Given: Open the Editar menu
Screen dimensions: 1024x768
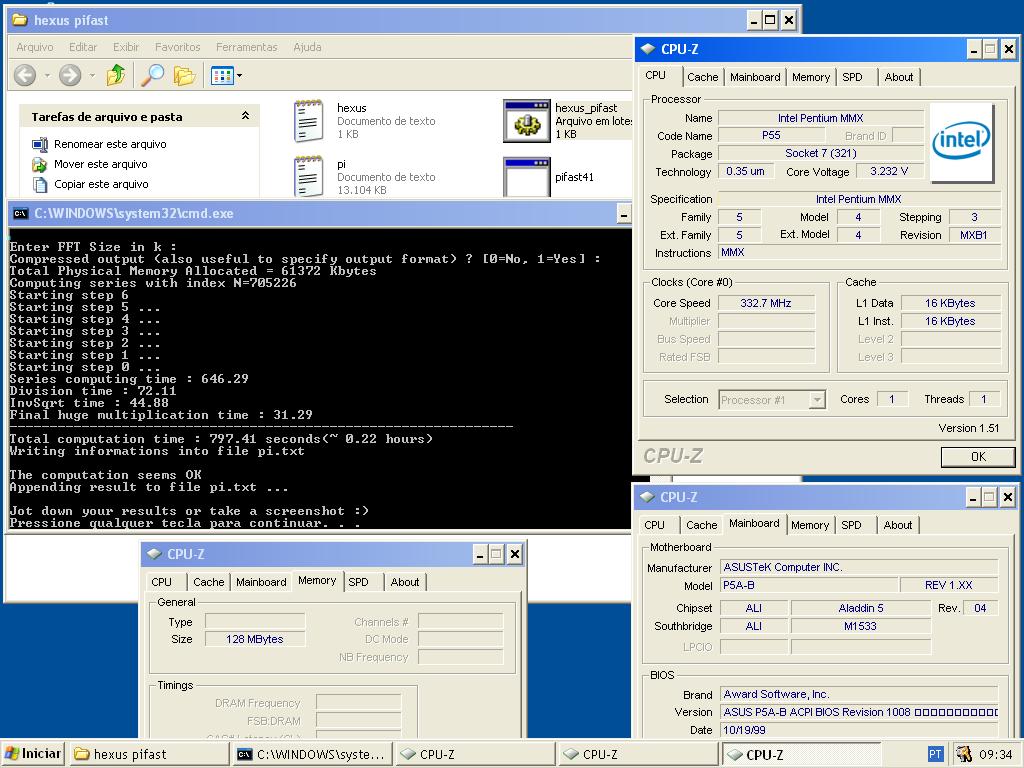Looking at the screenshot, I should point(83,47).
